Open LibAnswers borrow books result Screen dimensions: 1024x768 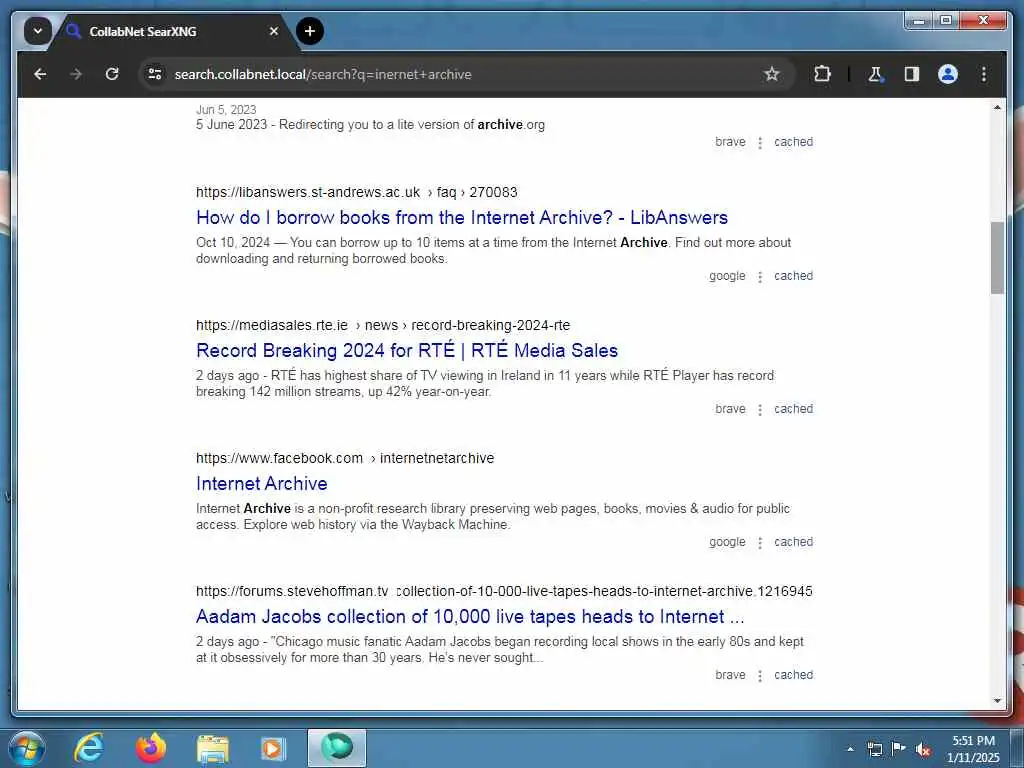point(462,217)
